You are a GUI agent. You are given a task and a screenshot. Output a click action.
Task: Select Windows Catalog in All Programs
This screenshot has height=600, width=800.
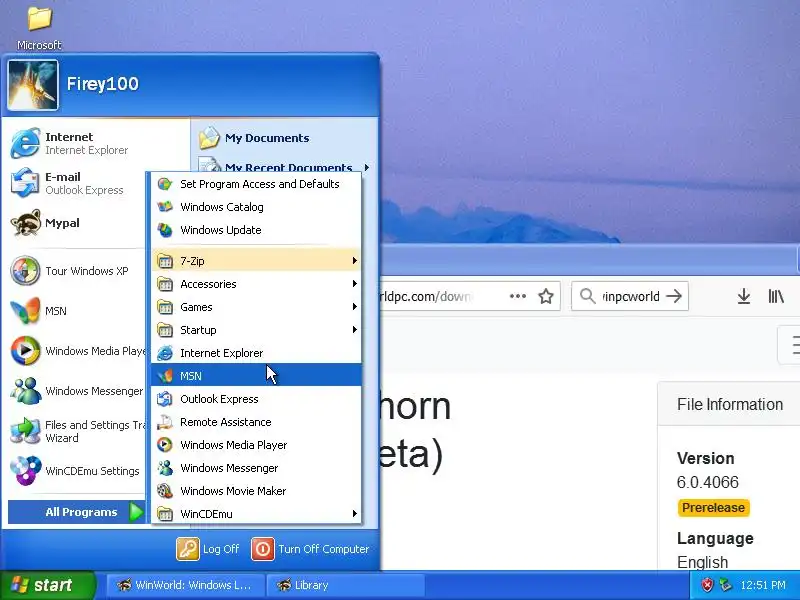point(256,207)
